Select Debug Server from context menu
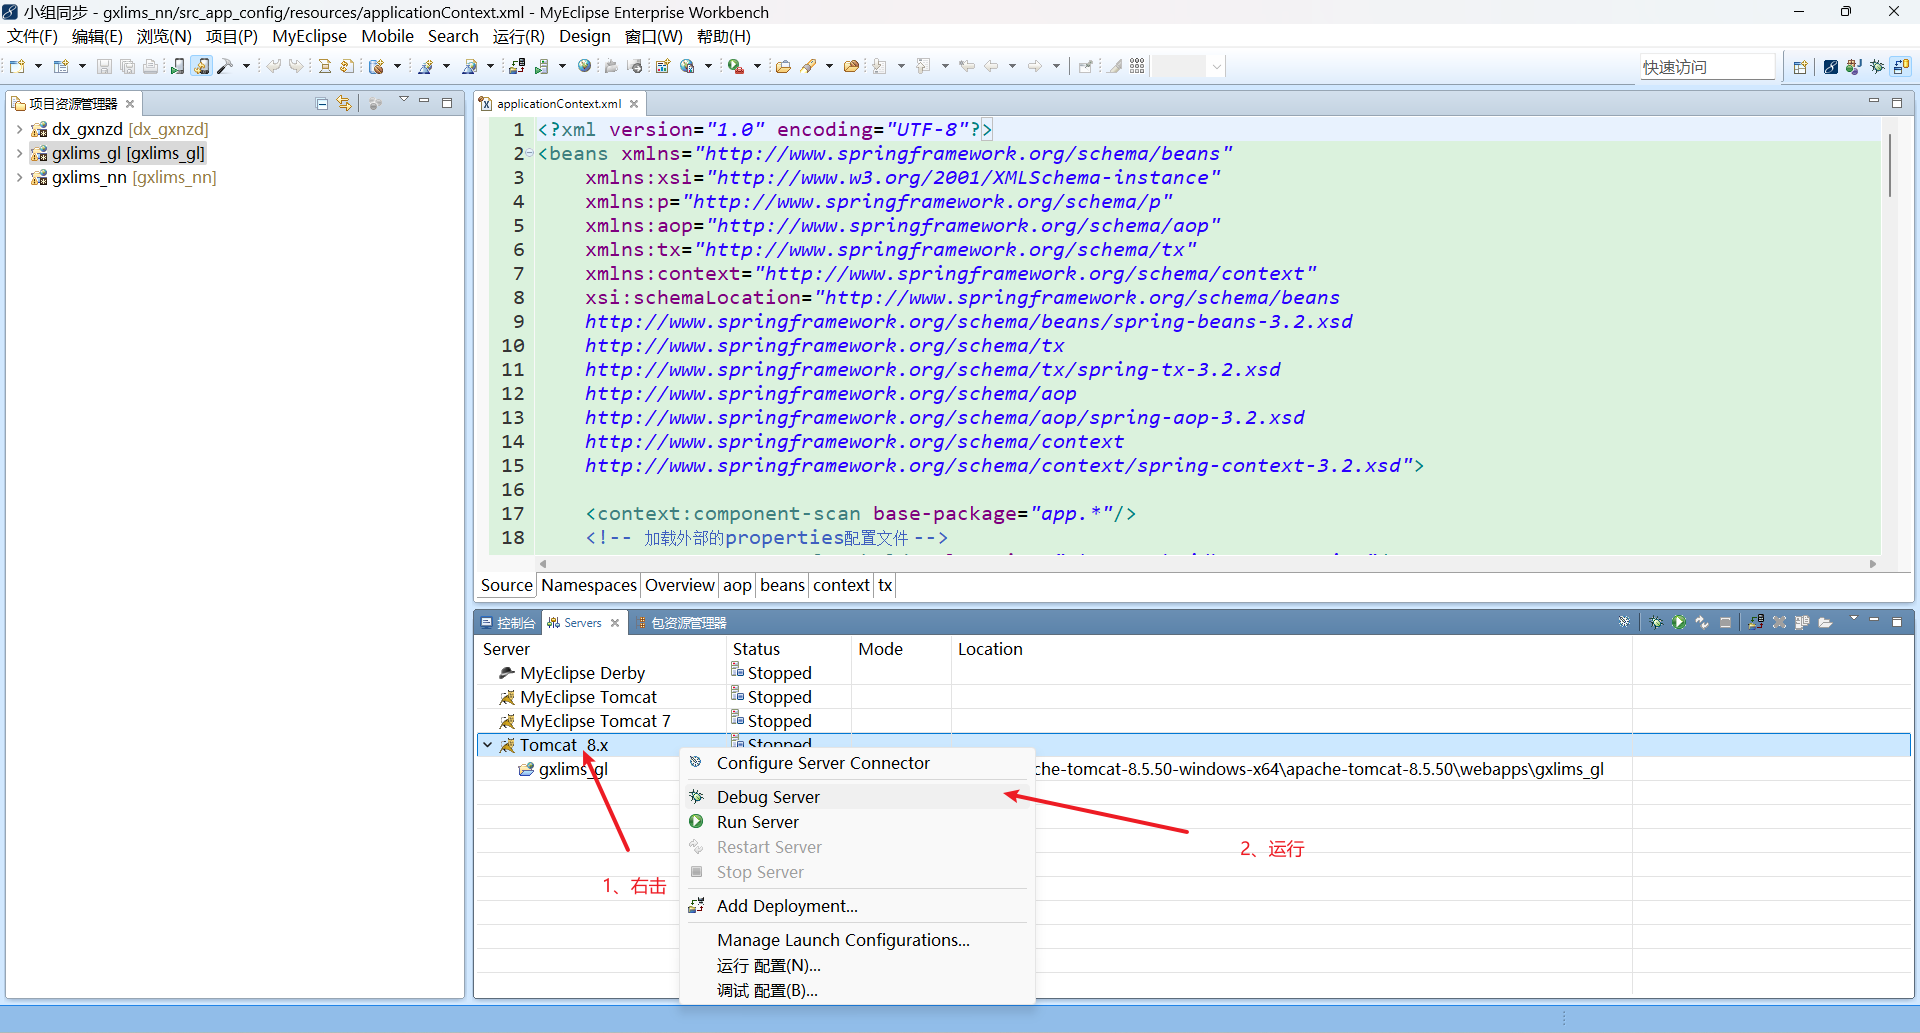The image size is (1920, 1033). [857, 797]
